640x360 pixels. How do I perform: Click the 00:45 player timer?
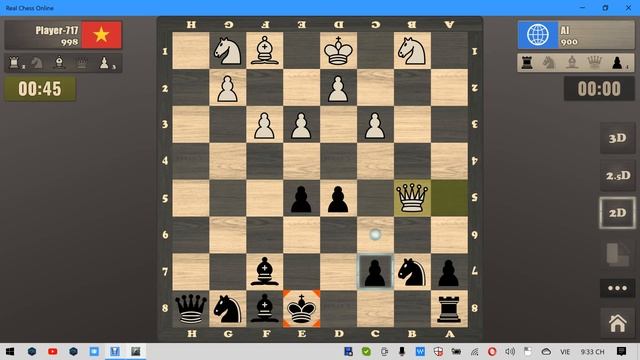tap(40, 89)
